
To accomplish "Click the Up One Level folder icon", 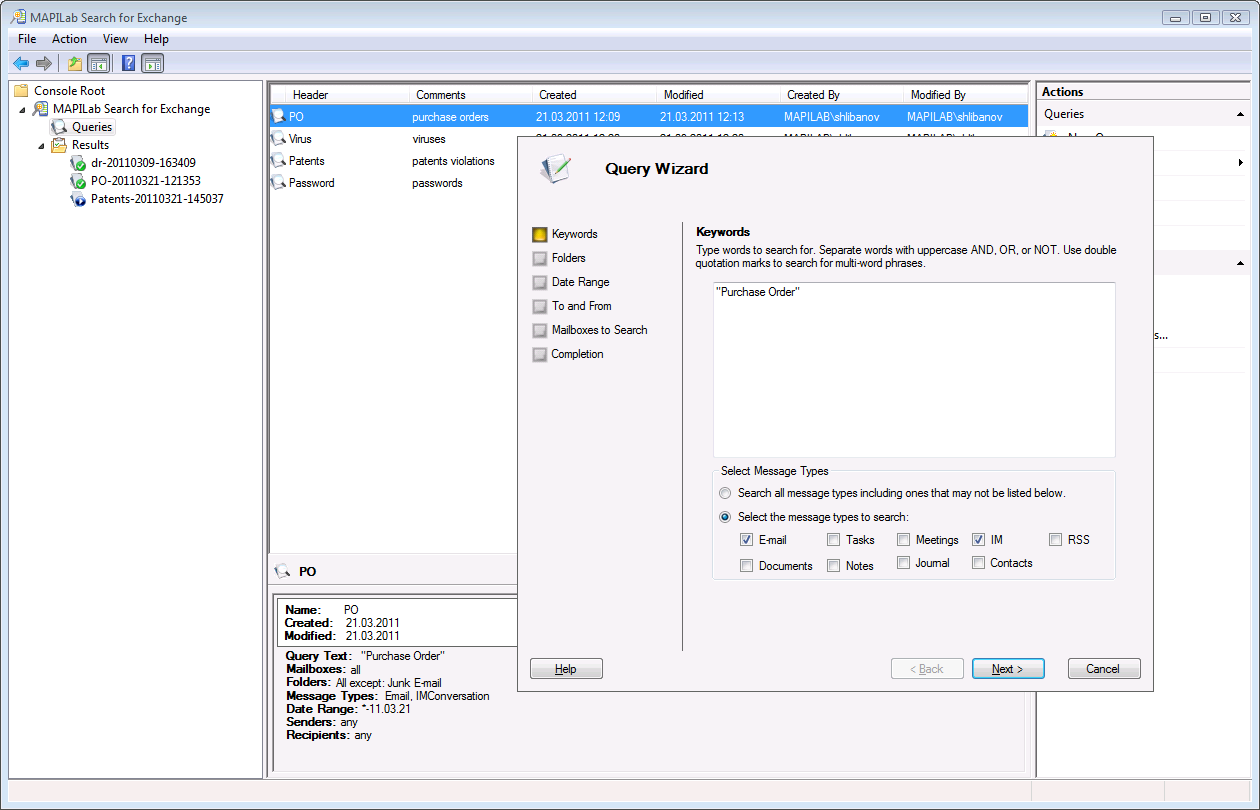I will (x=75, y=64).
